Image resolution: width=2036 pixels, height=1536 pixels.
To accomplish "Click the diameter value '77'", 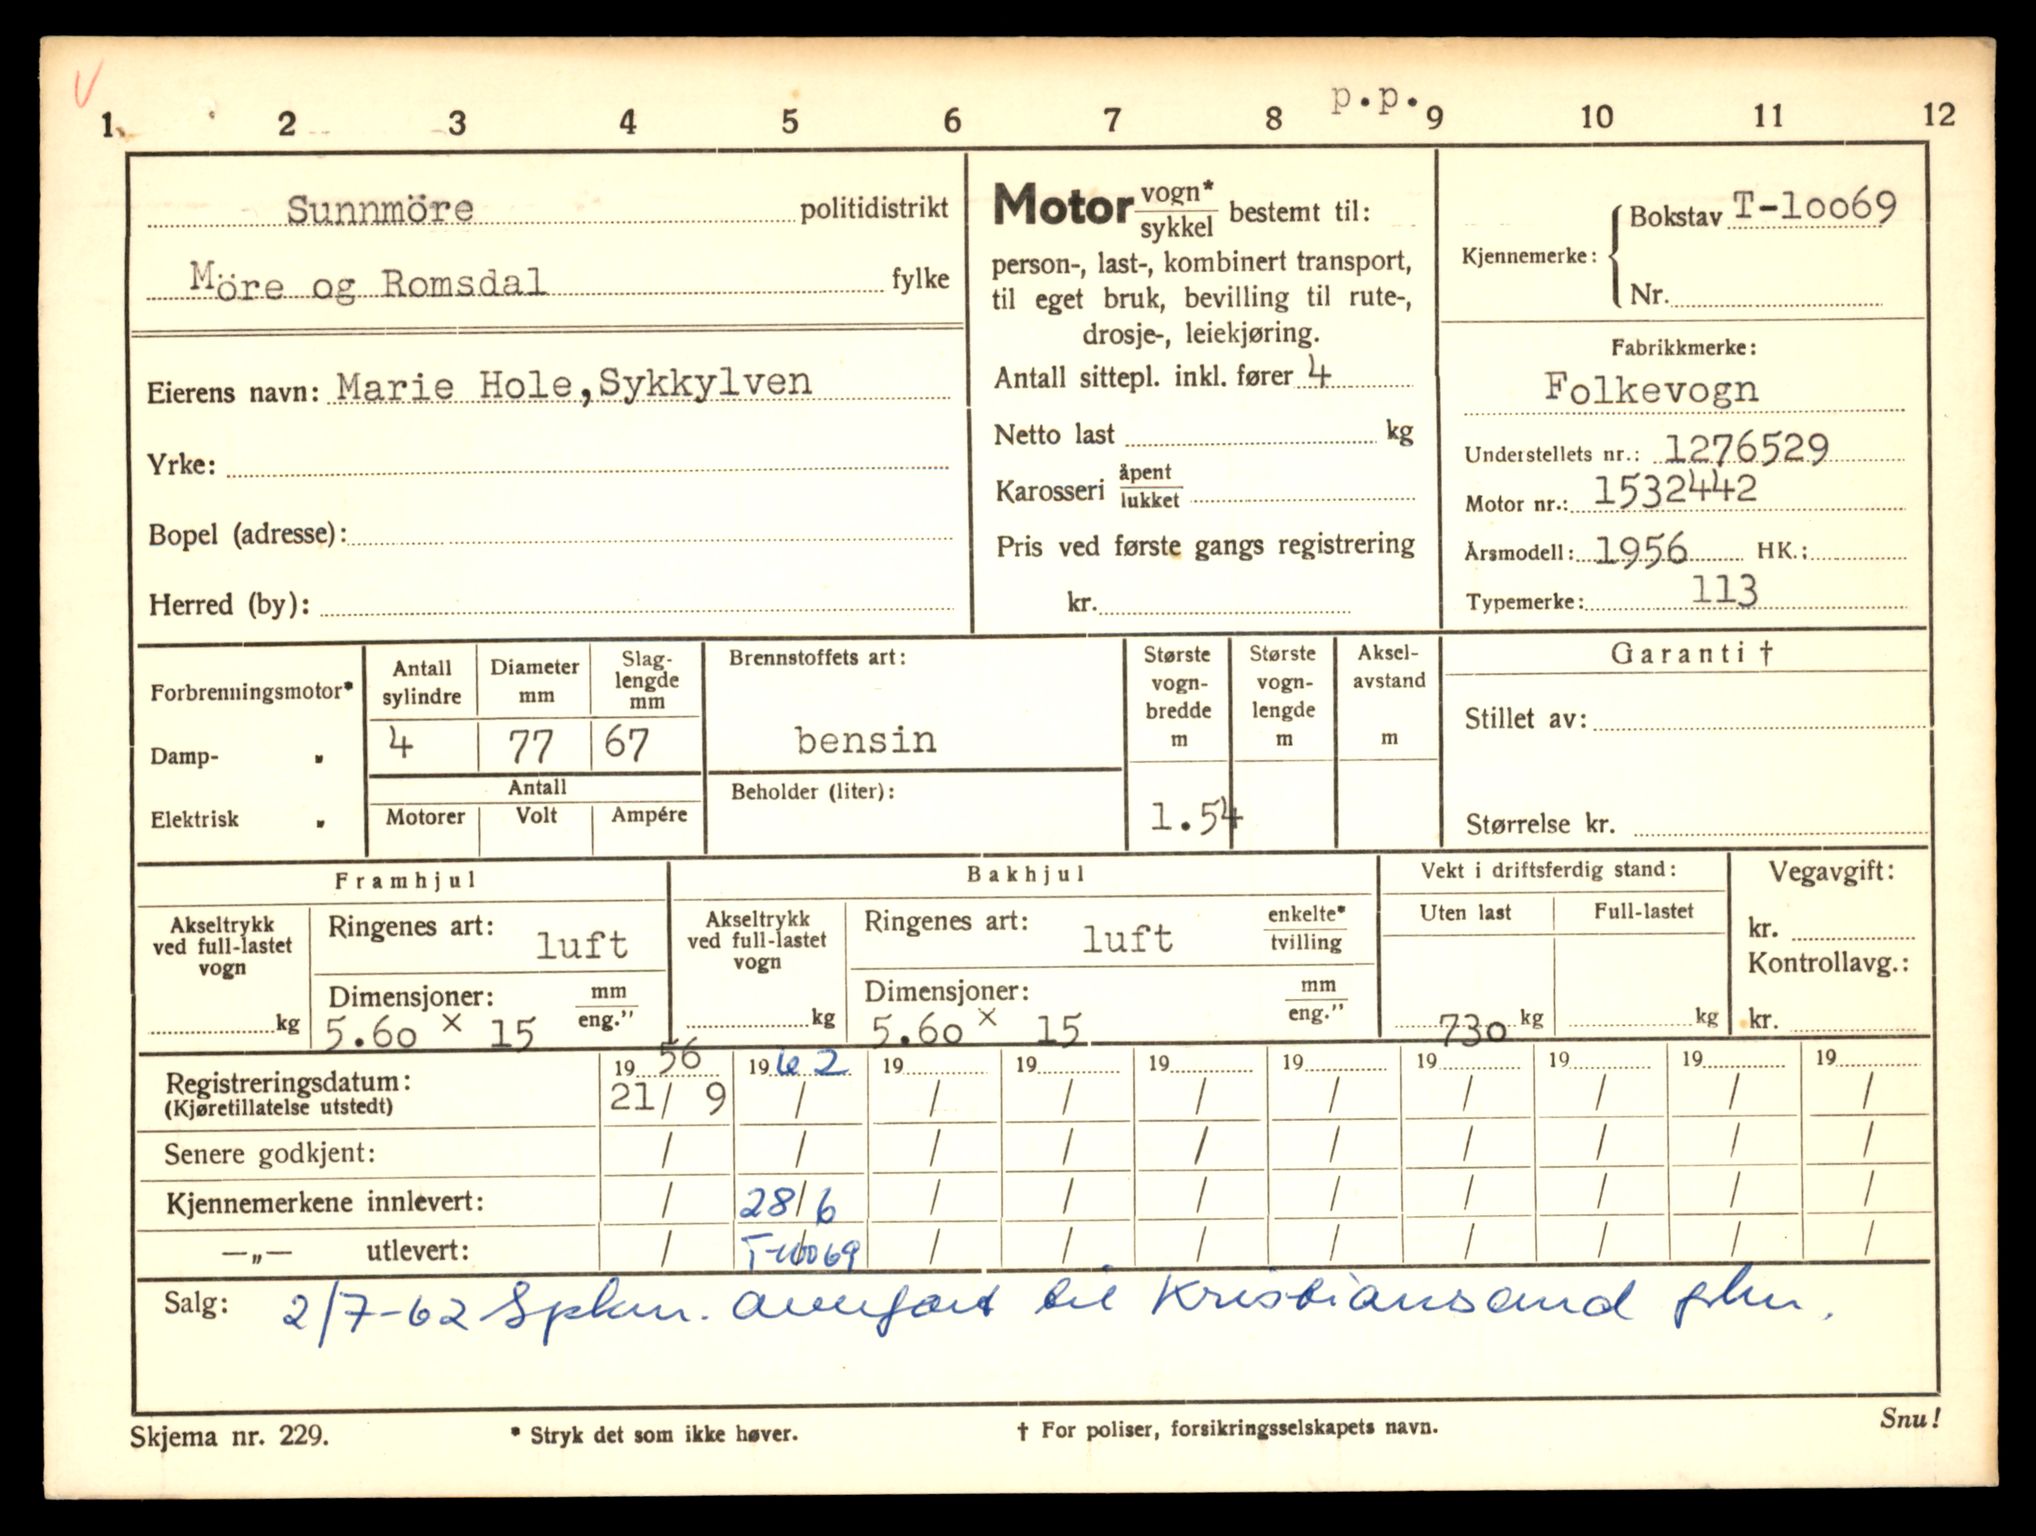I will [530, 746].
